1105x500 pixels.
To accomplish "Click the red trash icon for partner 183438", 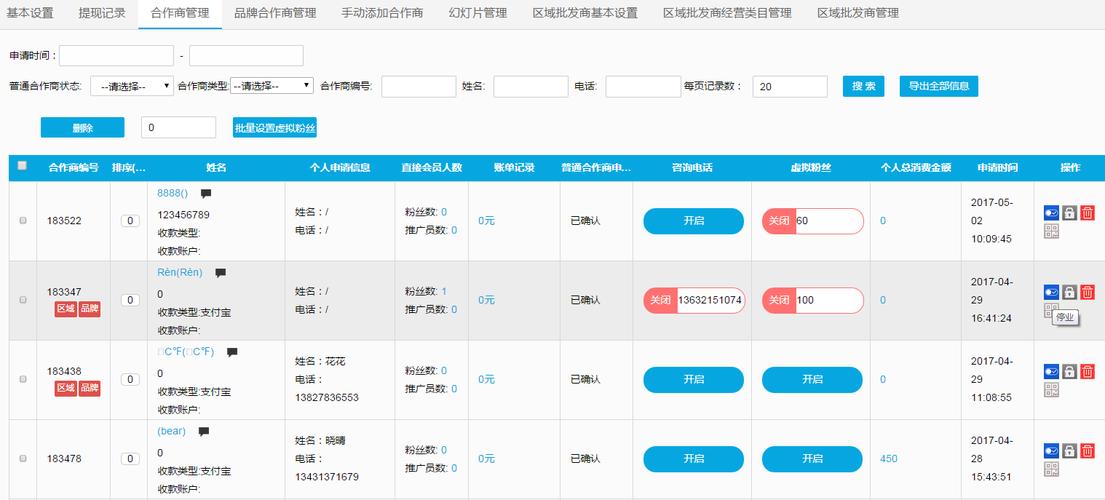I will 1087,371.
